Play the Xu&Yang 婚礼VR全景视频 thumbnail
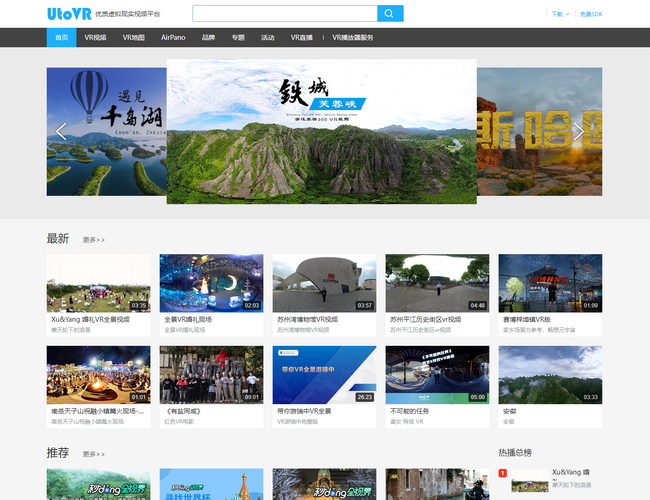Screen dimensions: 650x500 click(x=98, y=283)
